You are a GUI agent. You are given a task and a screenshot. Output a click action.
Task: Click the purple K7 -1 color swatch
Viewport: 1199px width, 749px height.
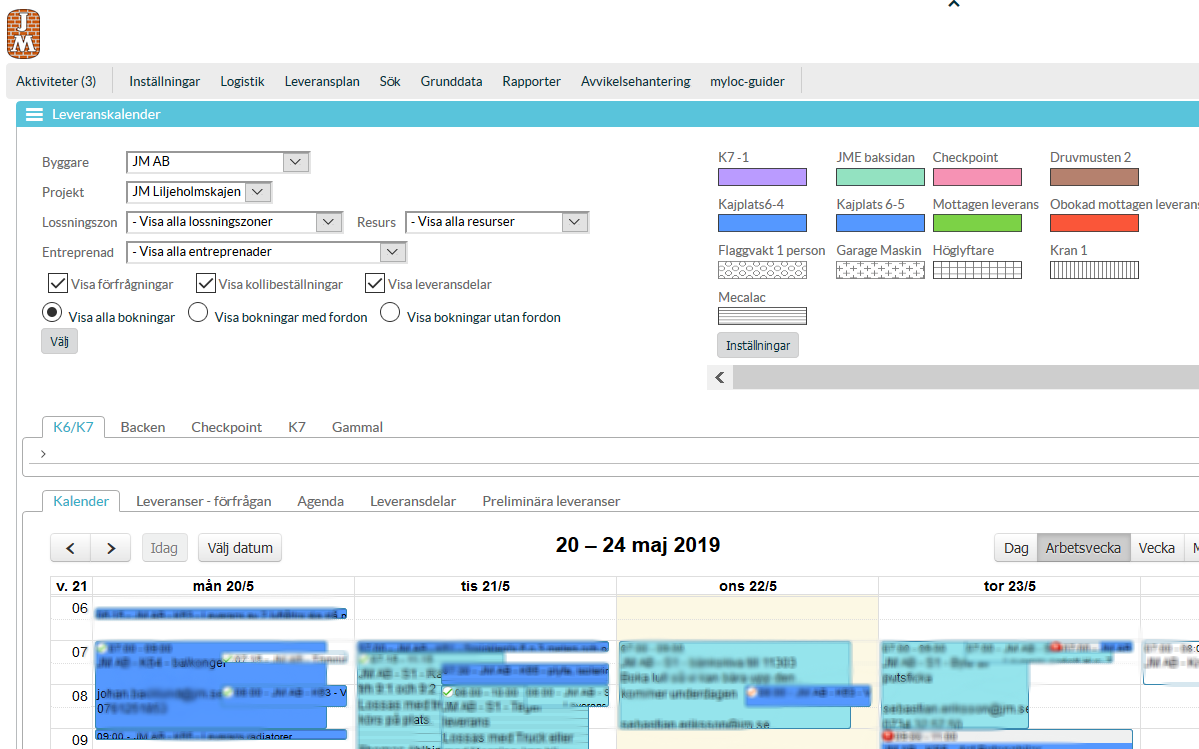(762, 176)
